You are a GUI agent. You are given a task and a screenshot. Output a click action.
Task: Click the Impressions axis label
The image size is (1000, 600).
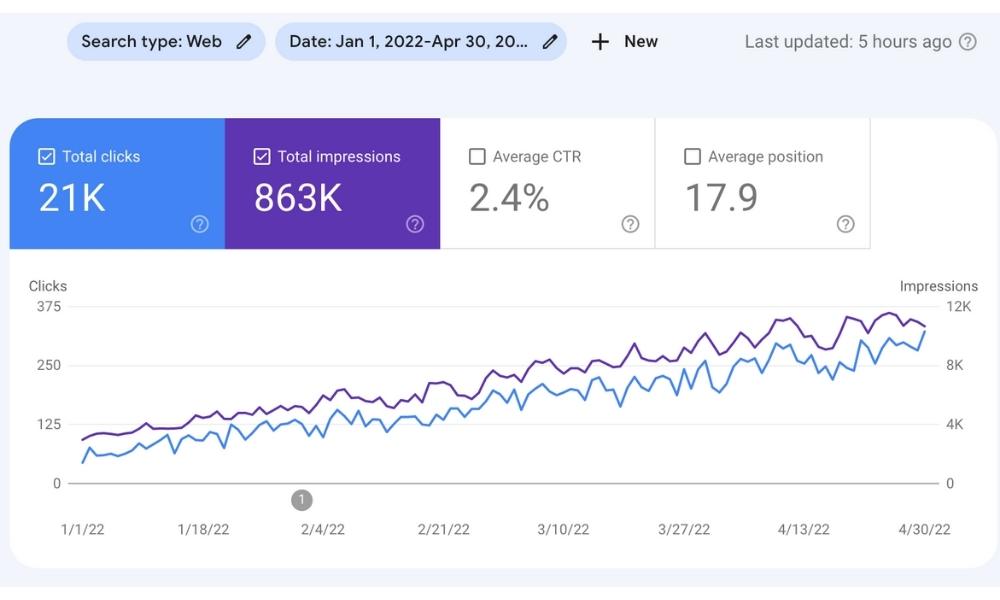[x=939, y=286]
